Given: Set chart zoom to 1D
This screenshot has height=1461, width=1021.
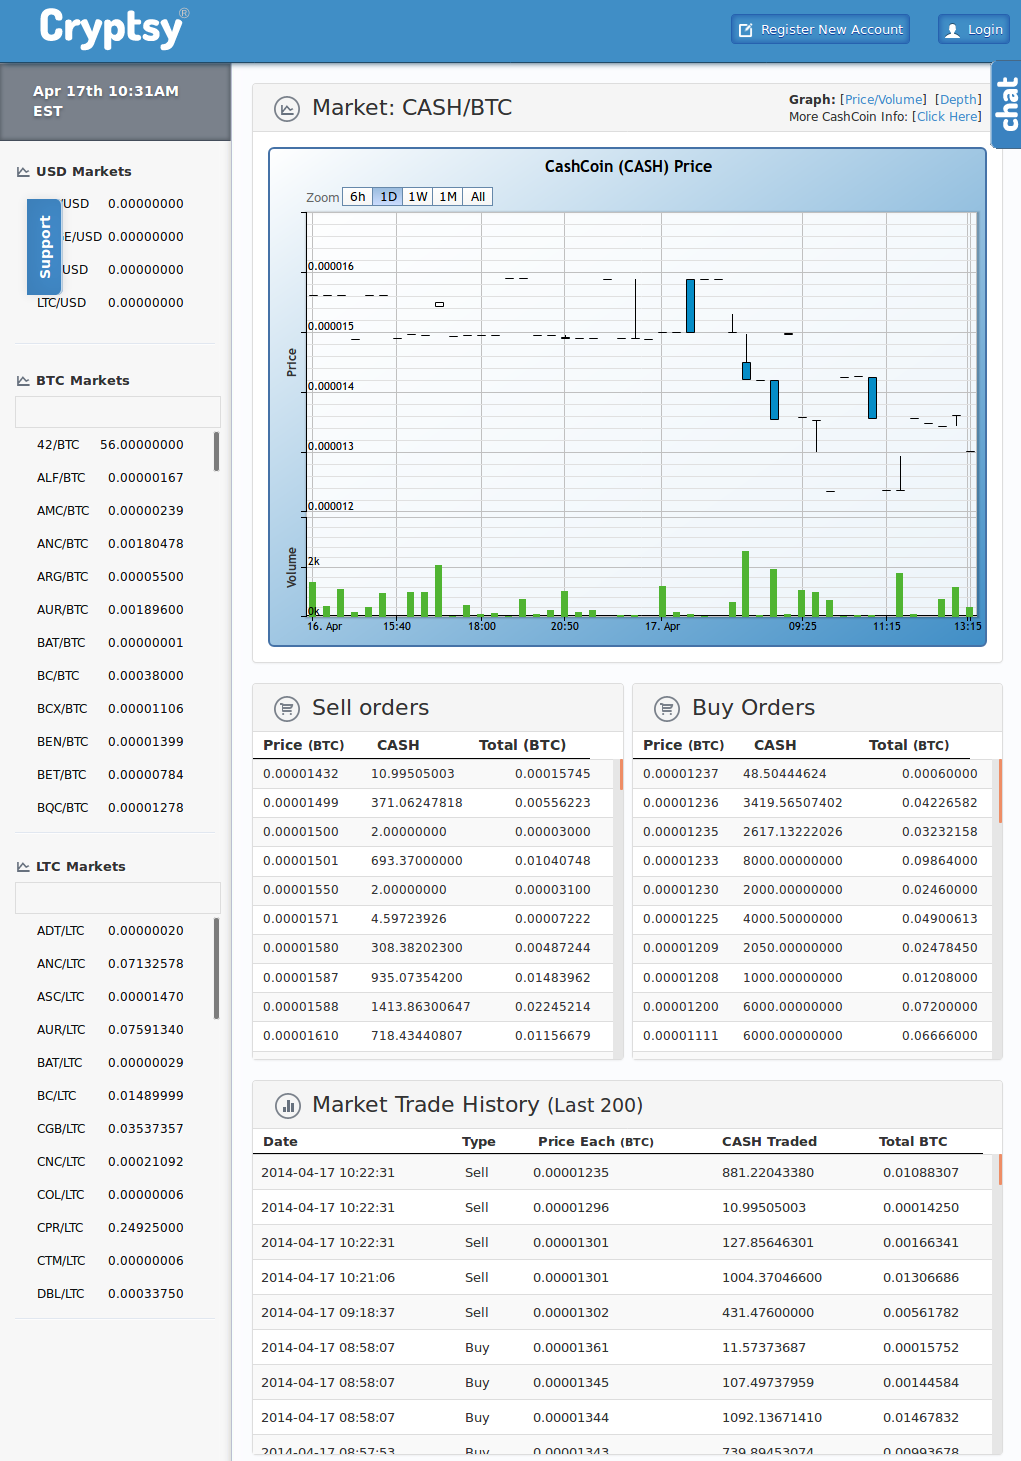Looking at the screenshot, I should (x=388, y=197).
